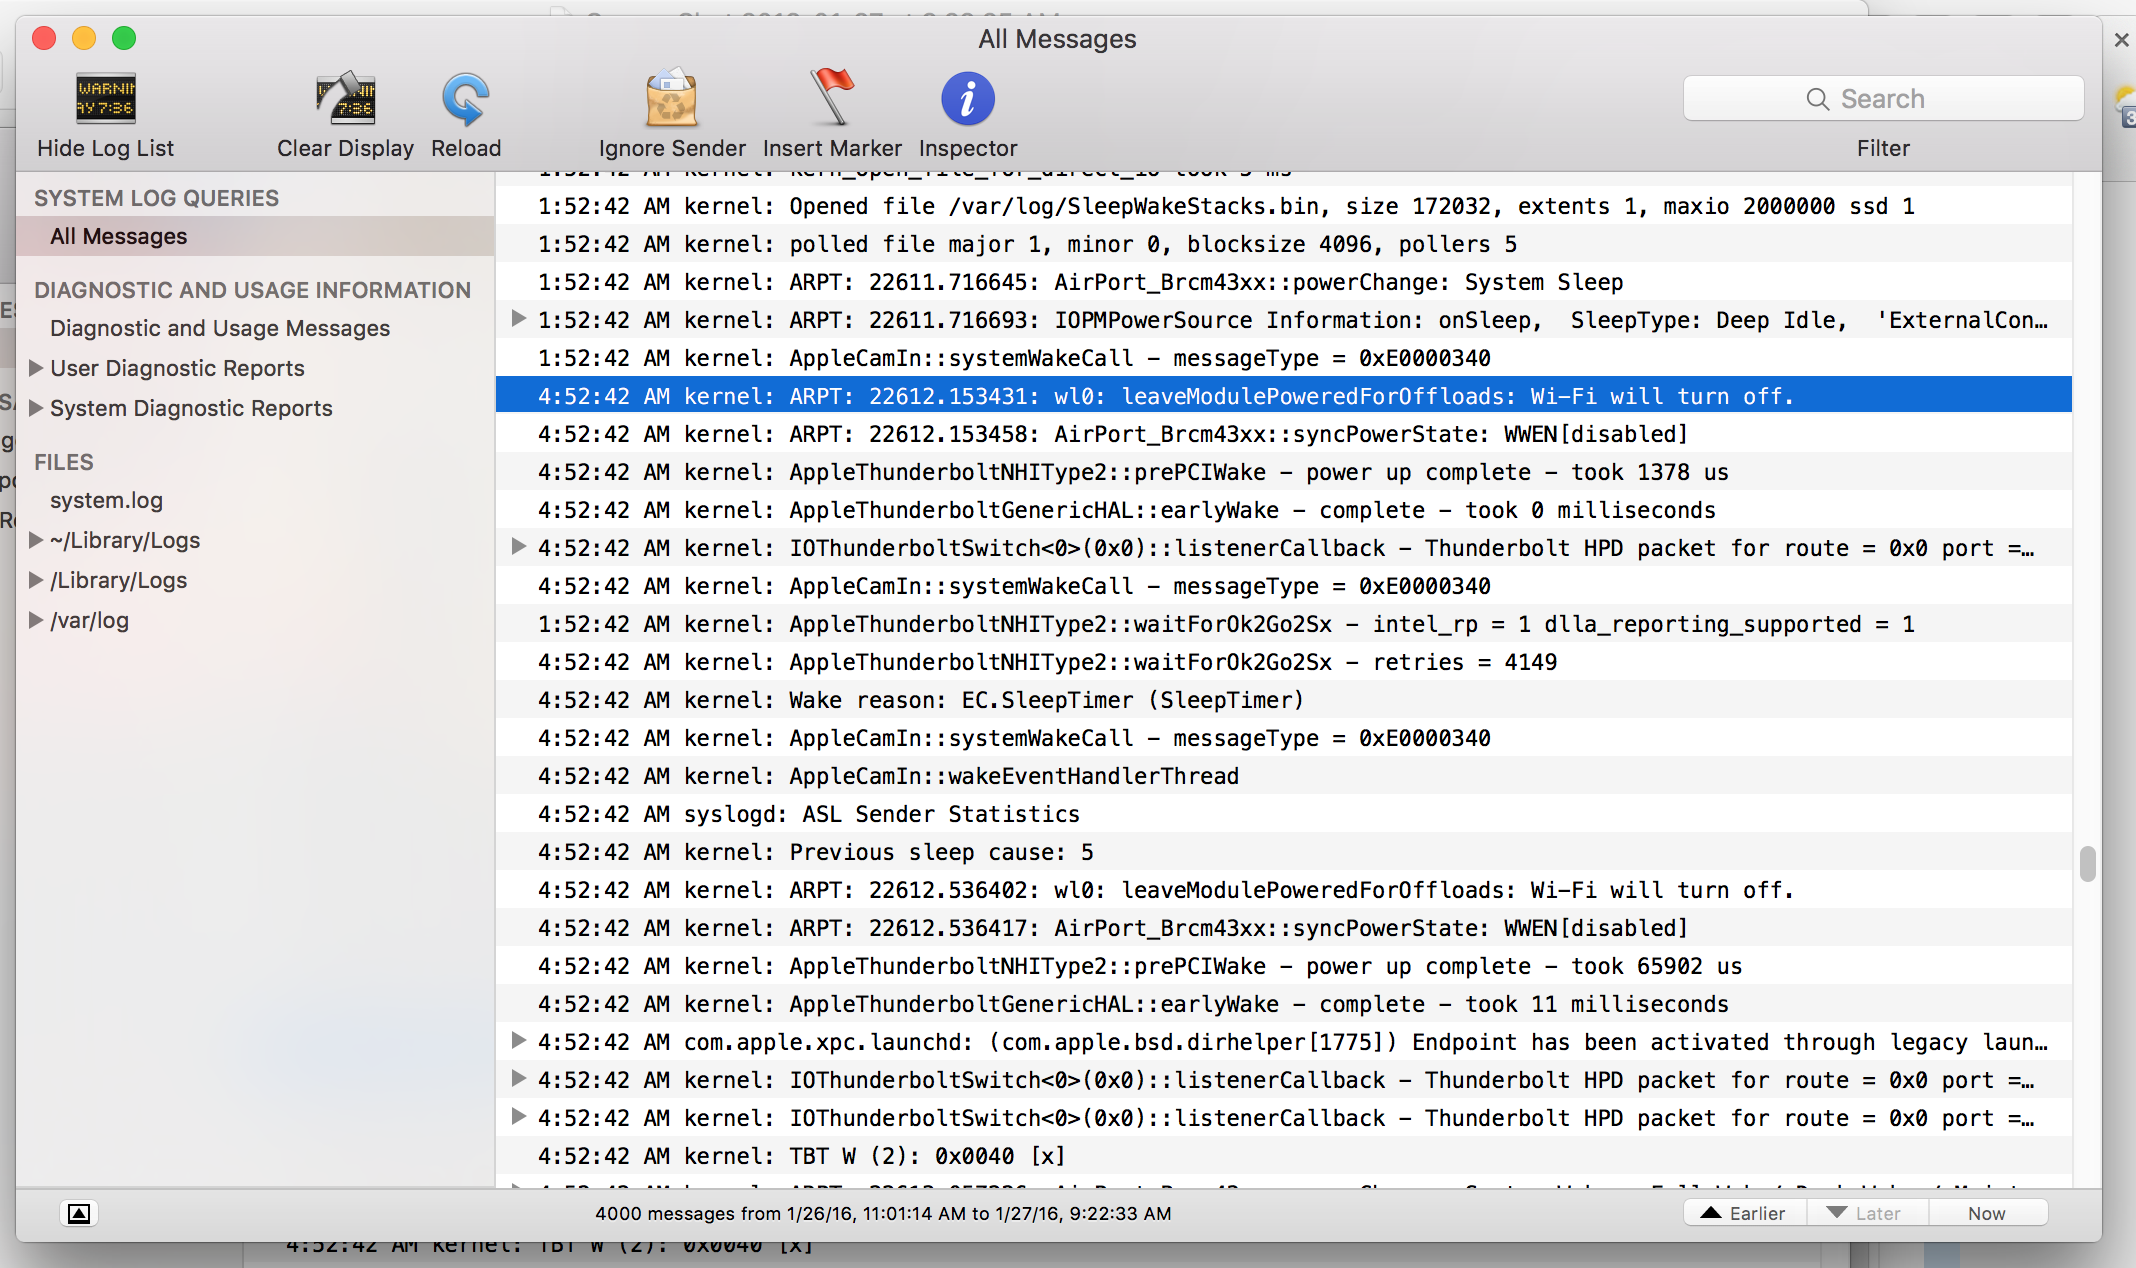Click the Earlier button
This screenshot has width=2136, height=1268.
[x=1745, y=1213]
